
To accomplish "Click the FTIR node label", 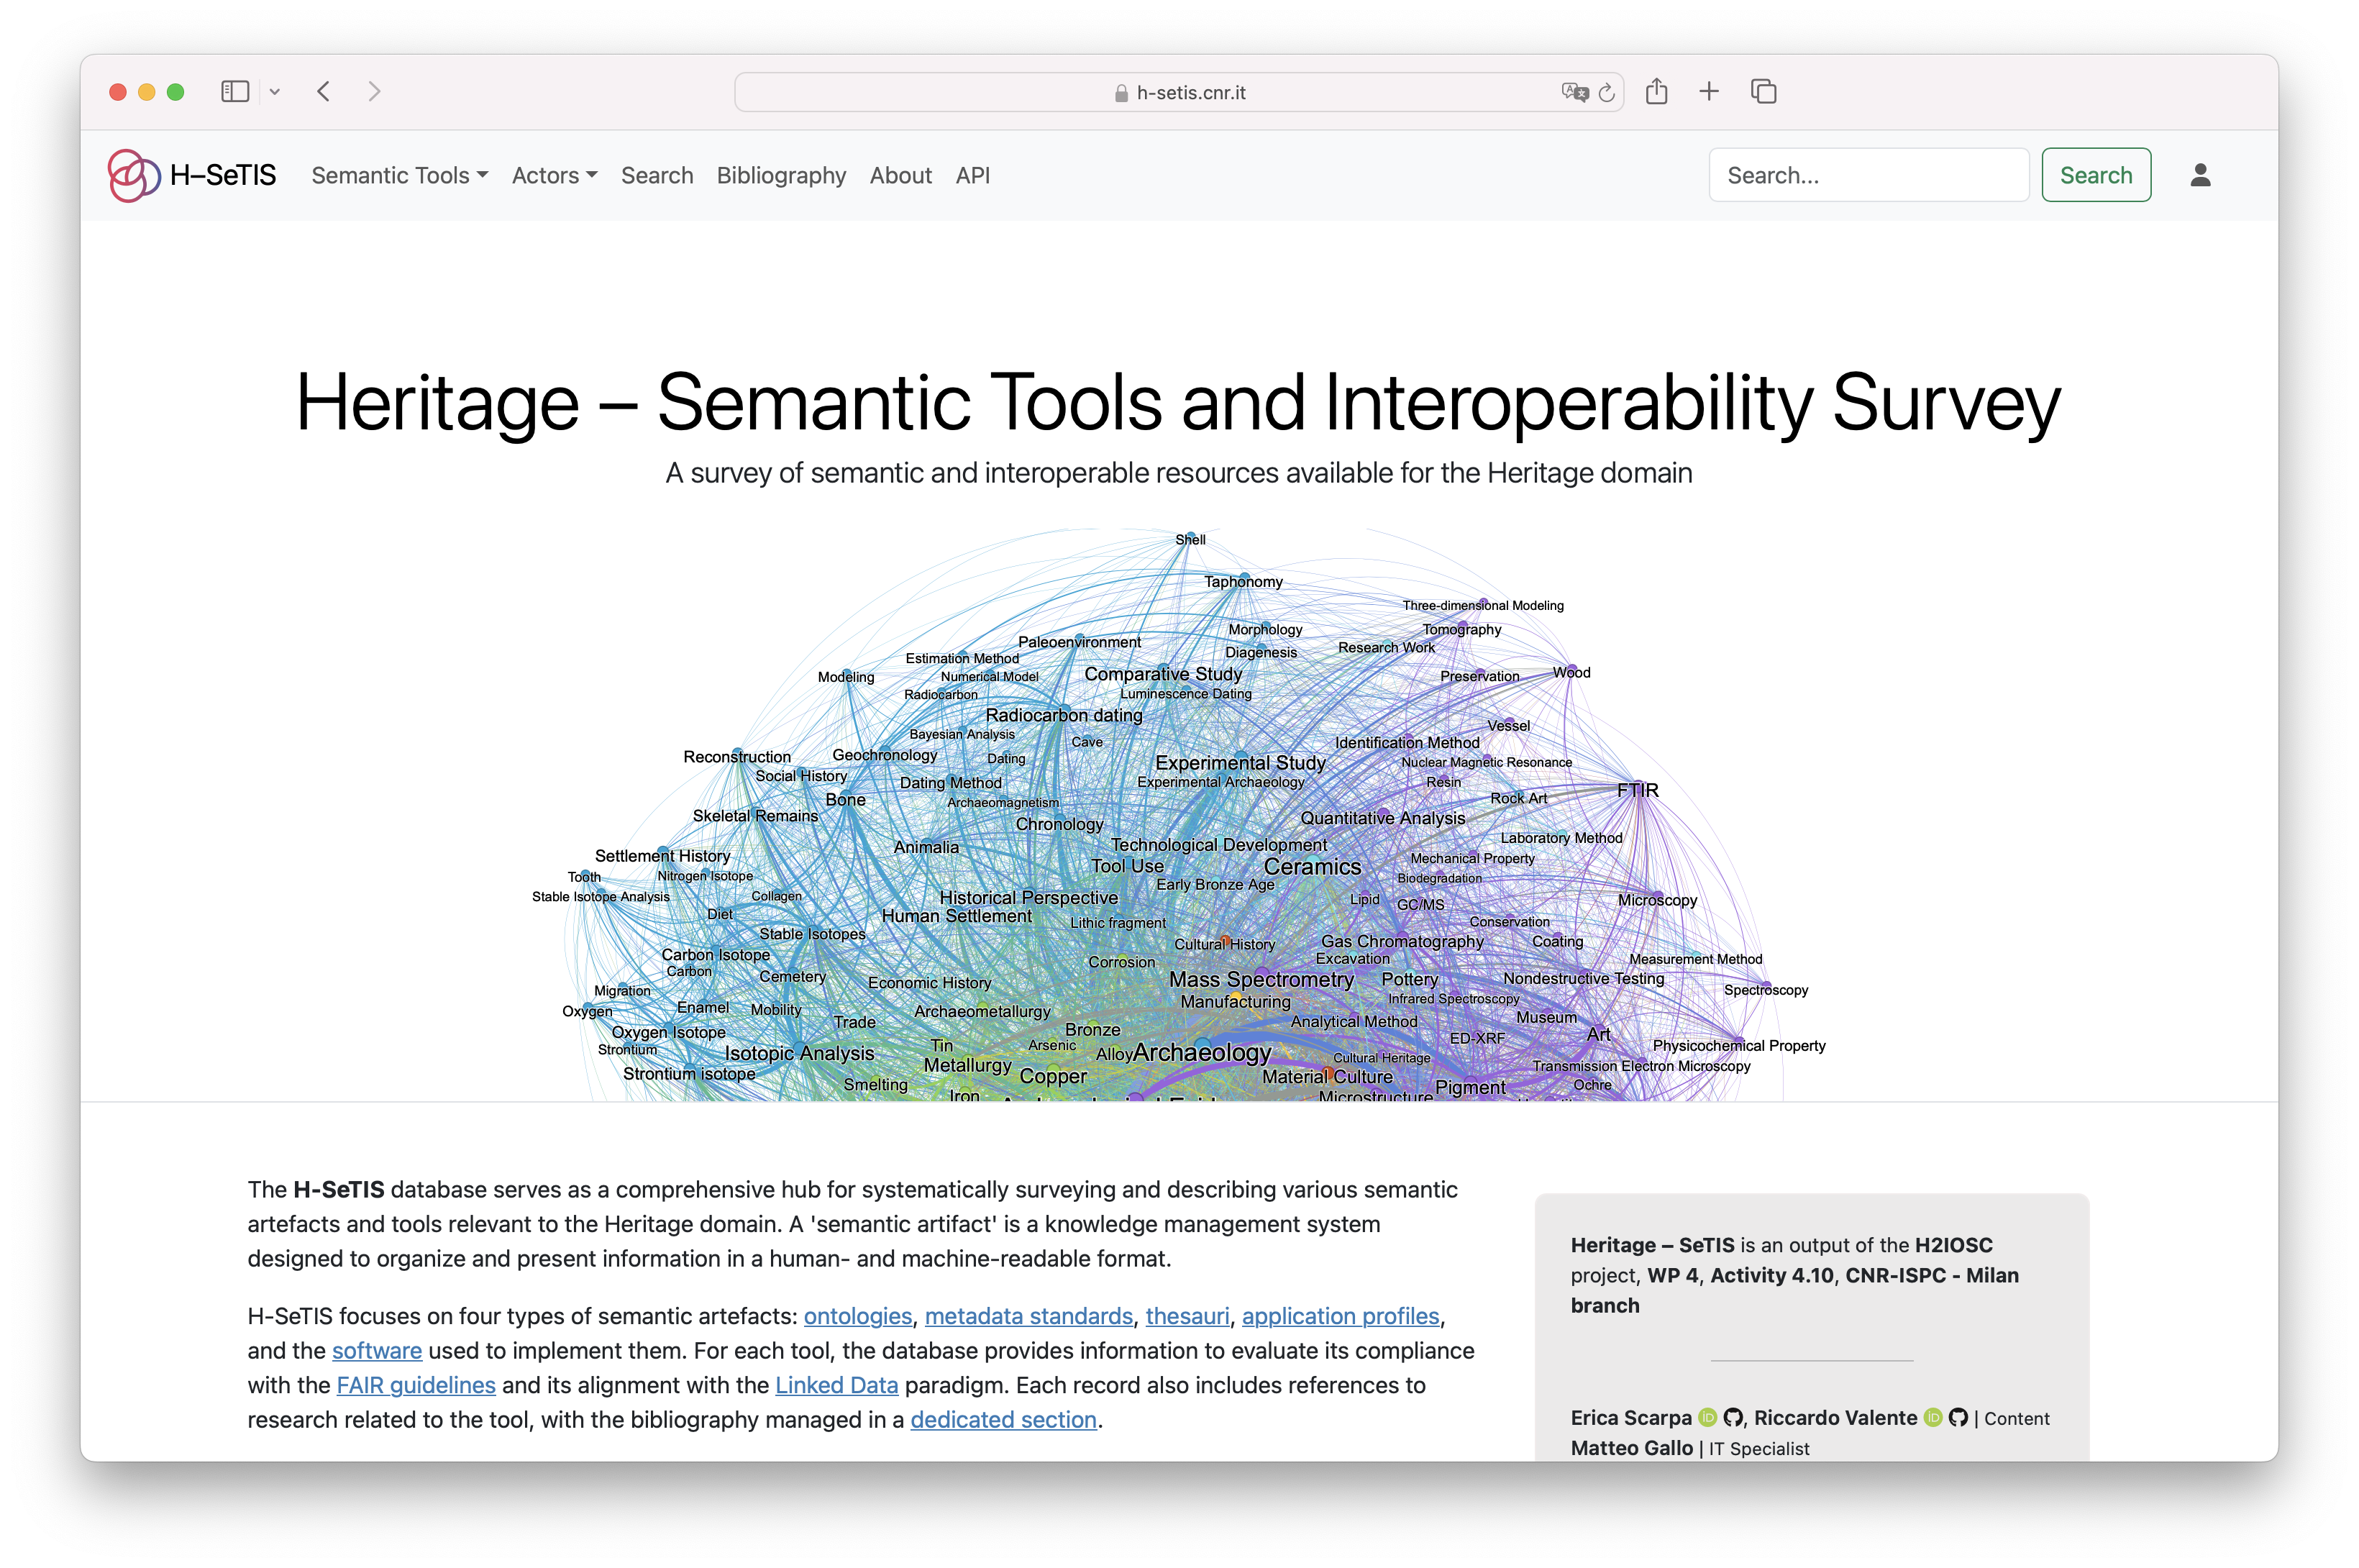I will coord(1638,790).
